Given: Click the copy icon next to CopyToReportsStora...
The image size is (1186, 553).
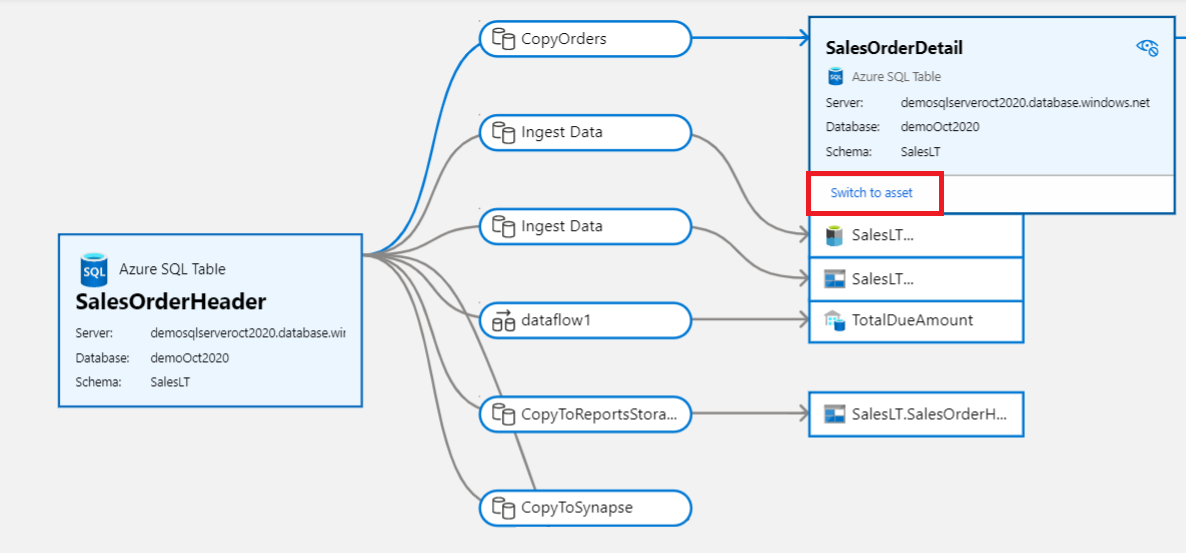Looking at the screenshot, I should (503, 413).
